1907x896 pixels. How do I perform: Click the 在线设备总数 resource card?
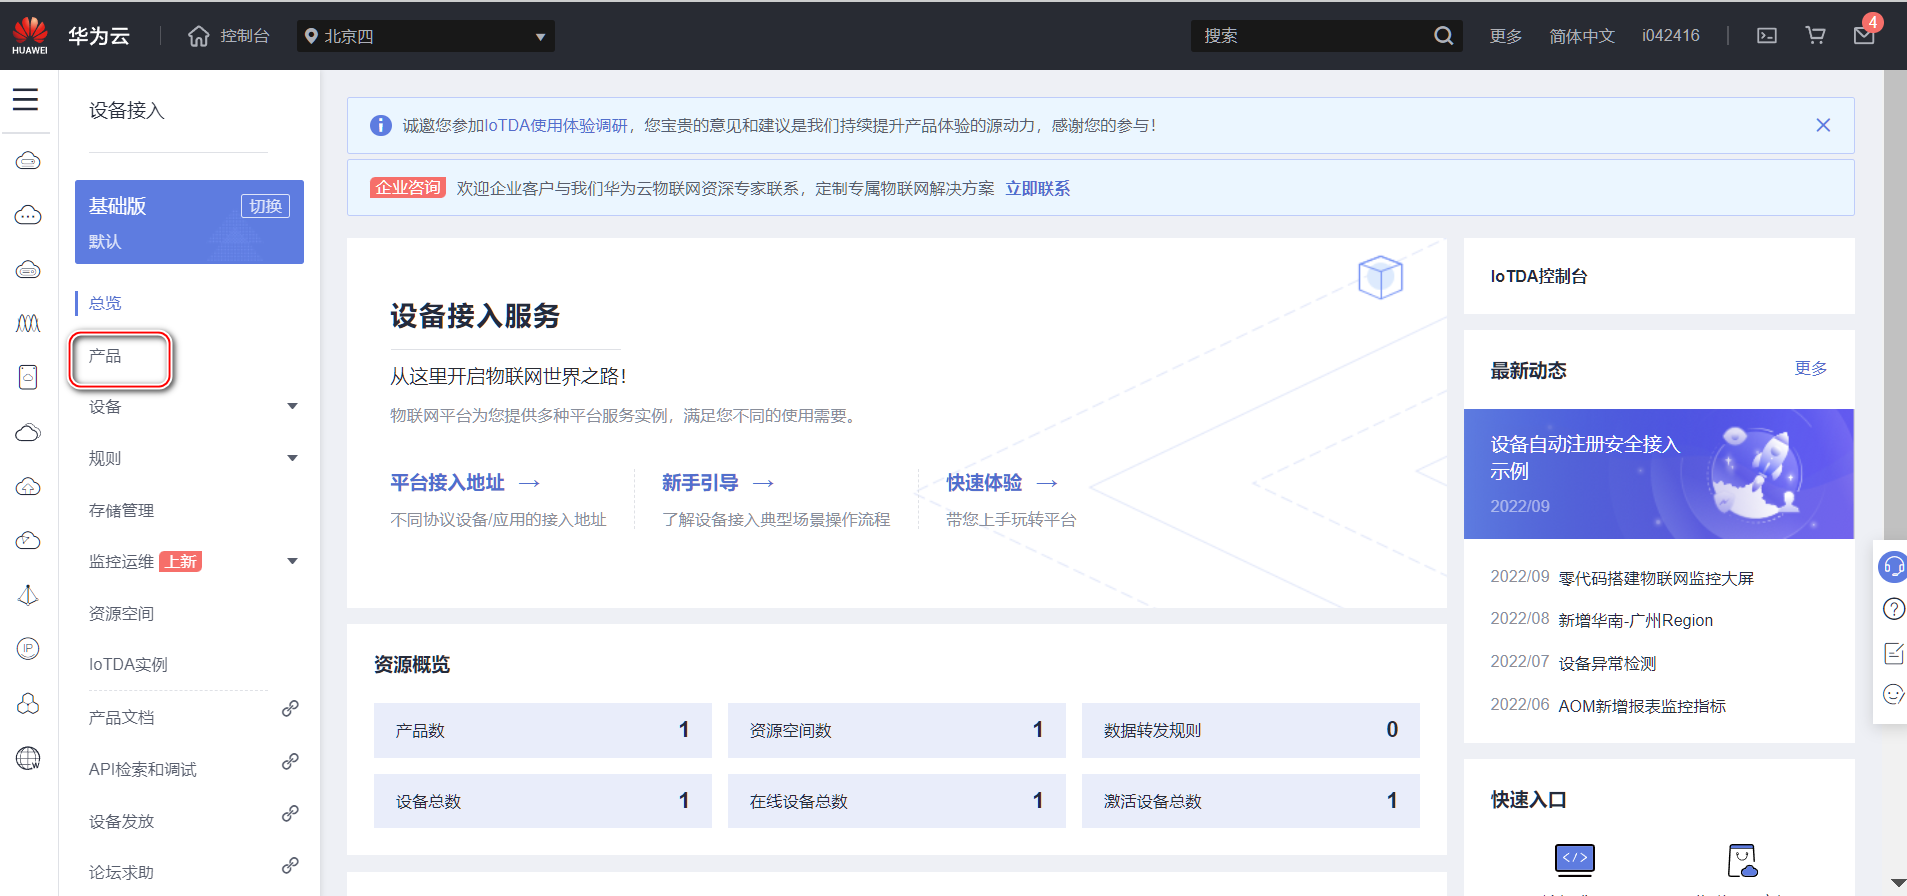click(897, 801)
